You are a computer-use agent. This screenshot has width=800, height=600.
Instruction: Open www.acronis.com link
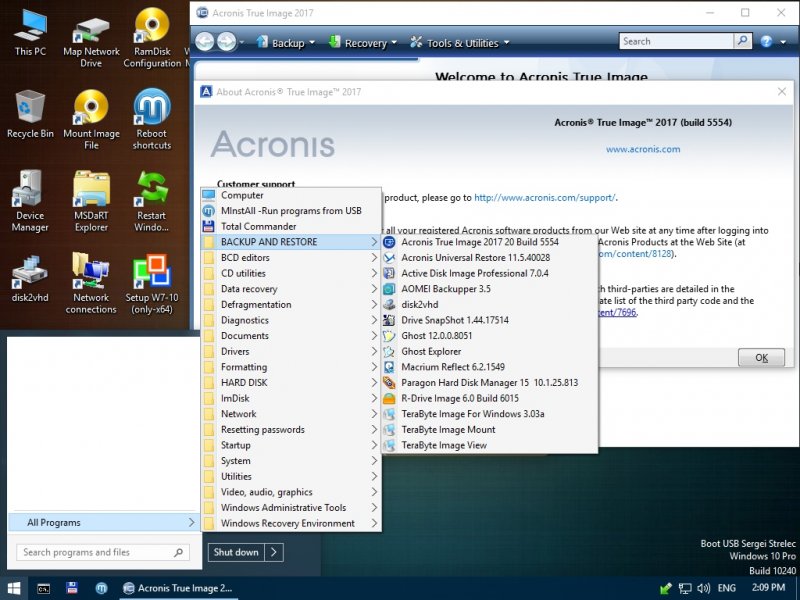643,149
